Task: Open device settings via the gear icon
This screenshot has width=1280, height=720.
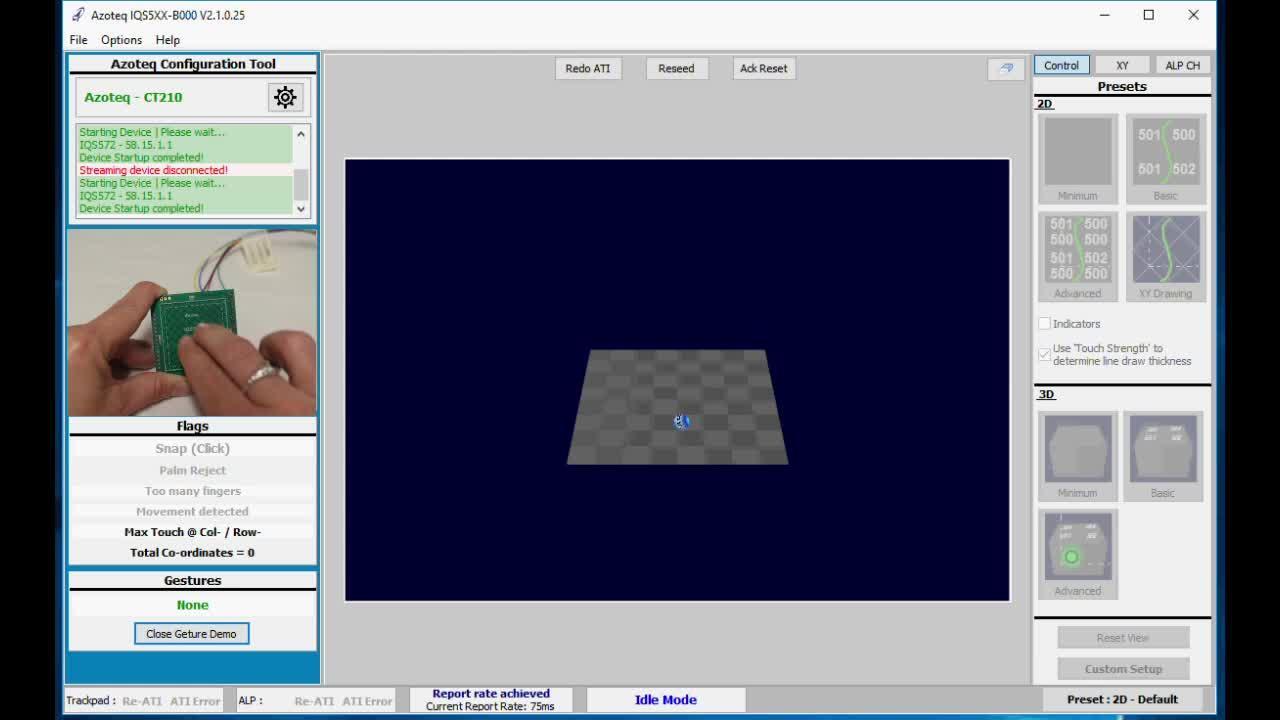Action: (x=285, y=97)
